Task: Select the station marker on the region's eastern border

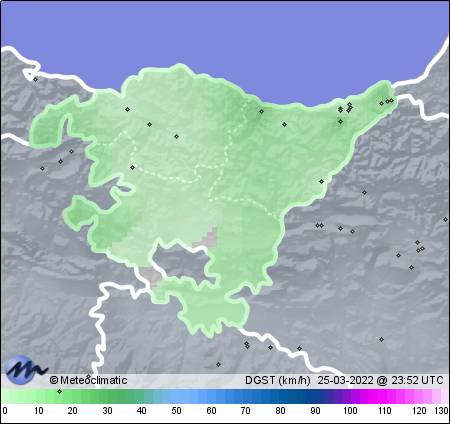Action: (321, 181)
